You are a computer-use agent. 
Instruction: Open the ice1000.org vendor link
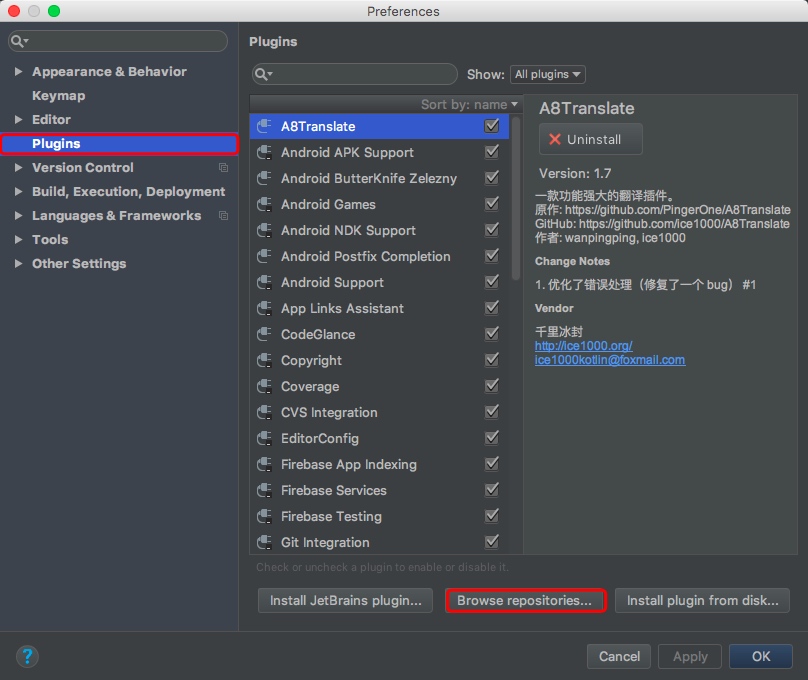583,346
